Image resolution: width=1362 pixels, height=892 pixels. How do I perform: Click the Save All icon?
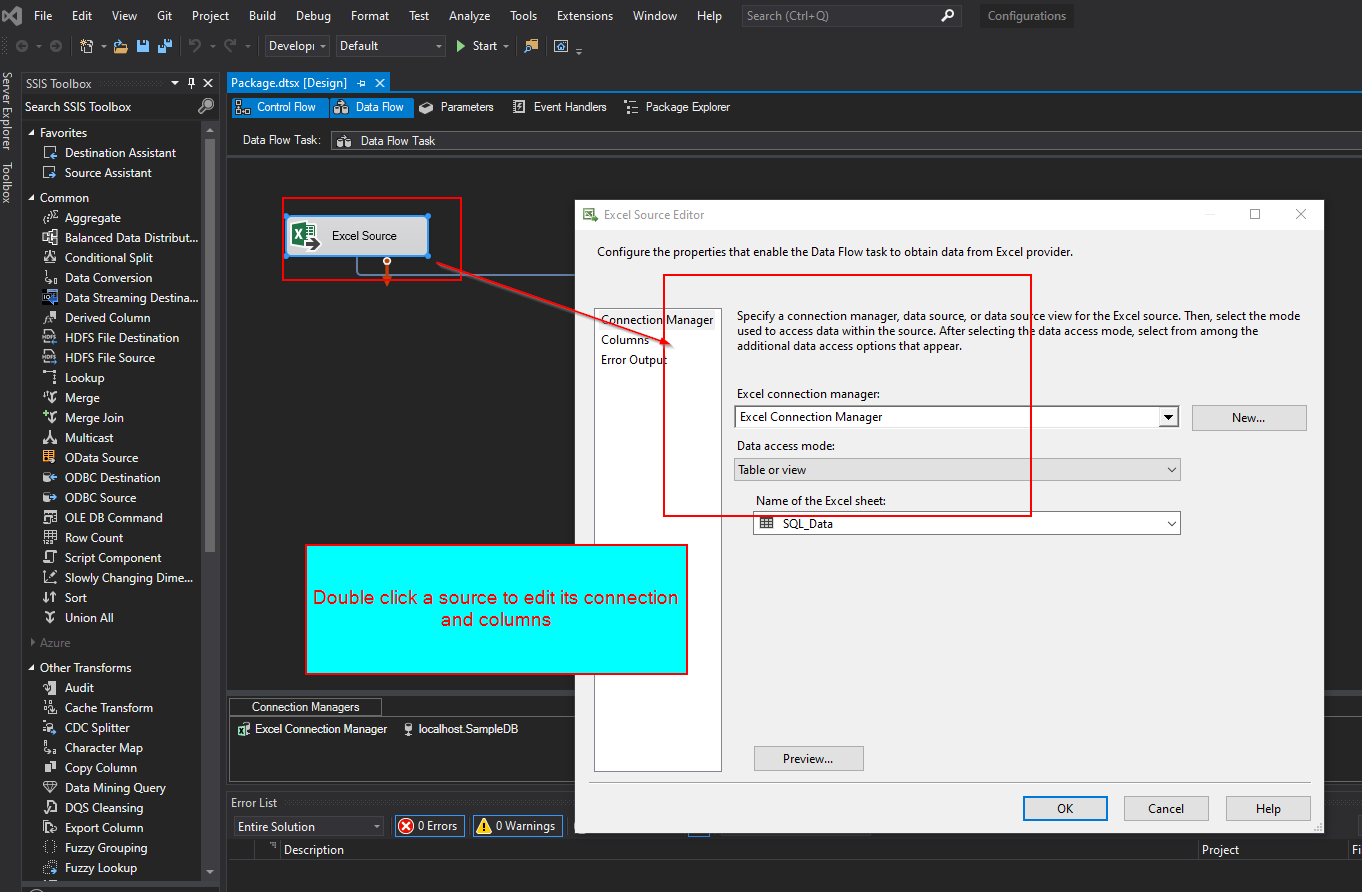tap(165, 46)
